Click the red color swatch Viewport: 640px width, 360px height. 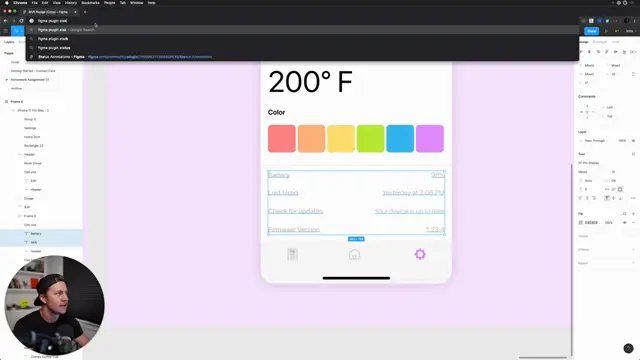pos(282,139)
